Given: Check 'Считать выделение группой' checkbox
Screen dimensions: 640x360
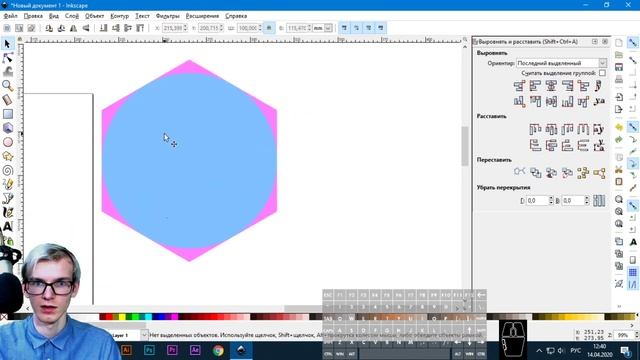Looking at the screenshot, I should [x=602, y=73].
